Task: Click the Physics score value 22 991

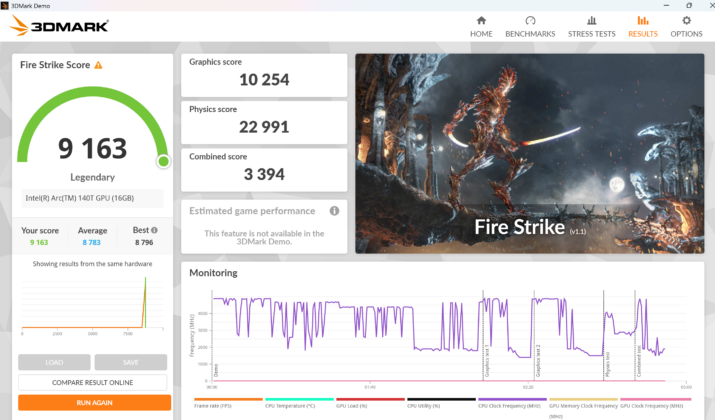Action: [x=264, y=127]
